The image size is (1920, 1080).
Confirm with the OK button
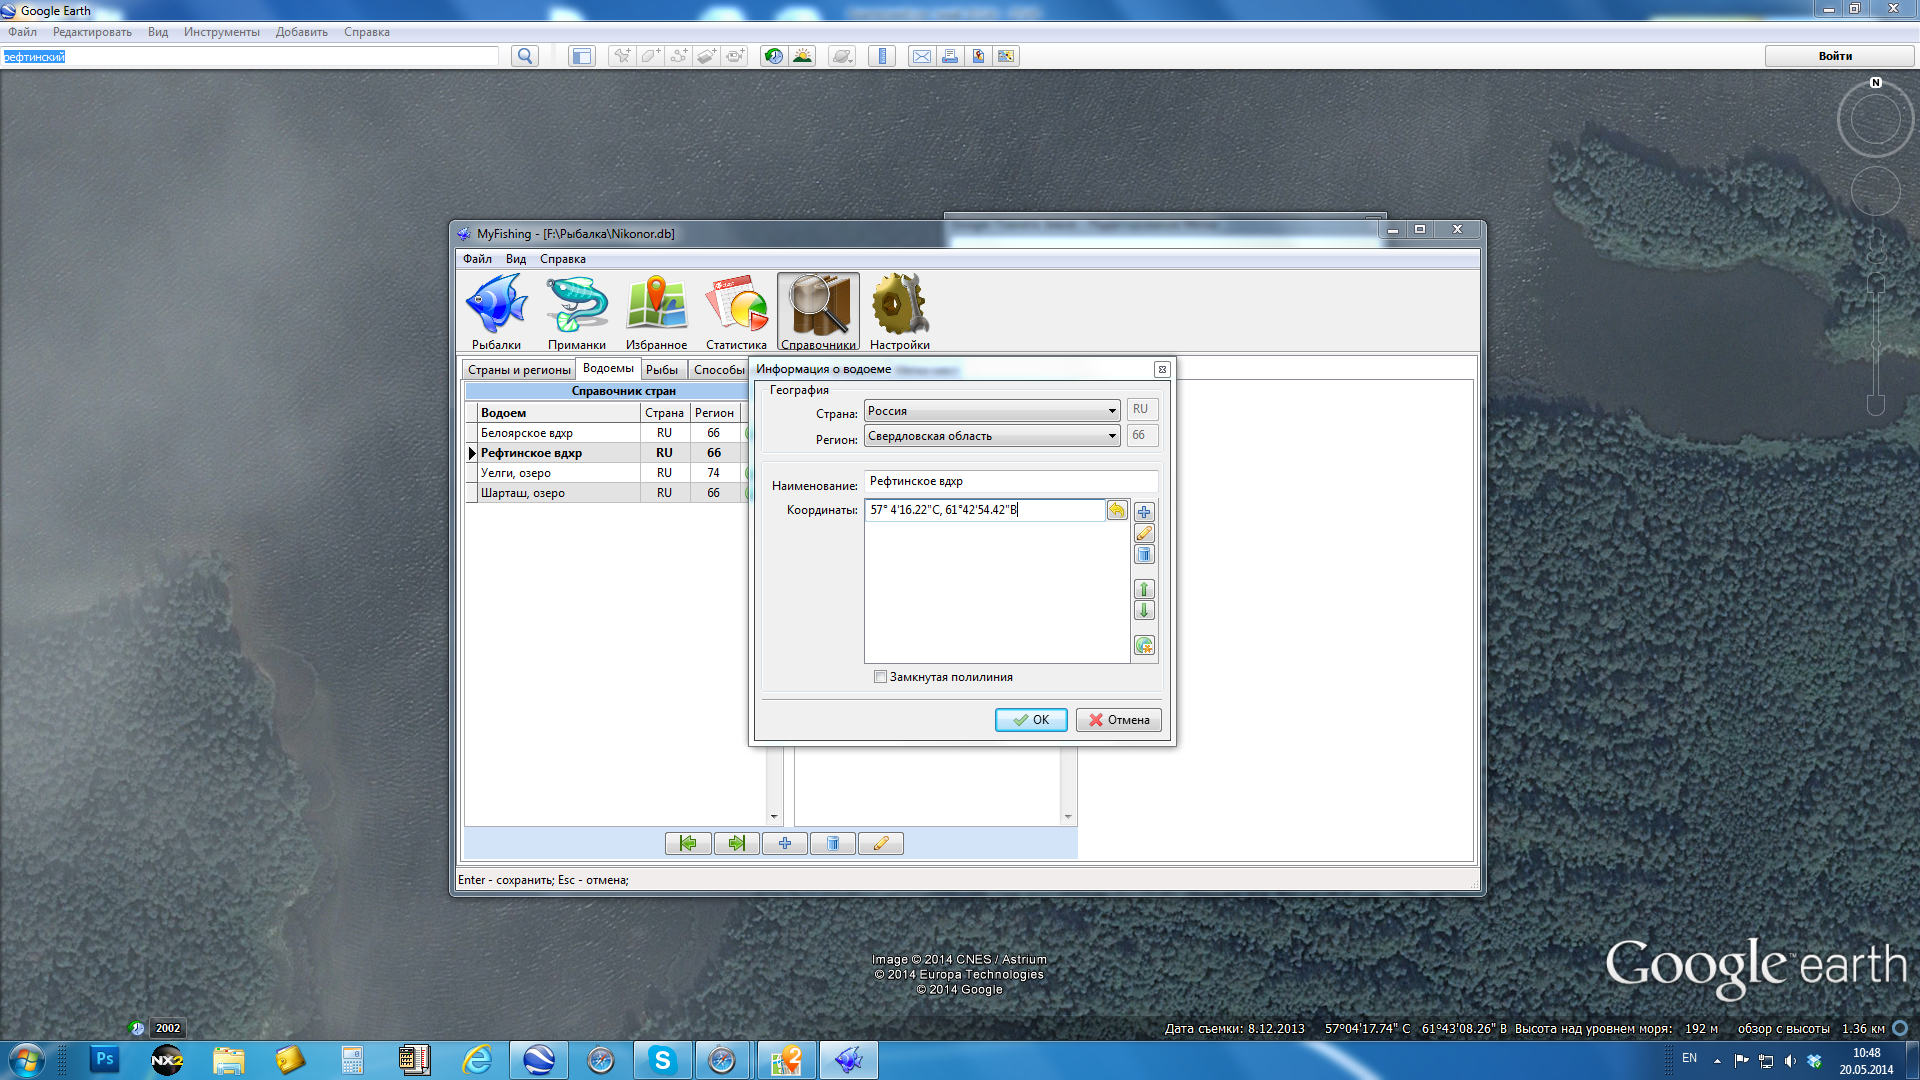pyautogui.click(x=1031, y=720)
